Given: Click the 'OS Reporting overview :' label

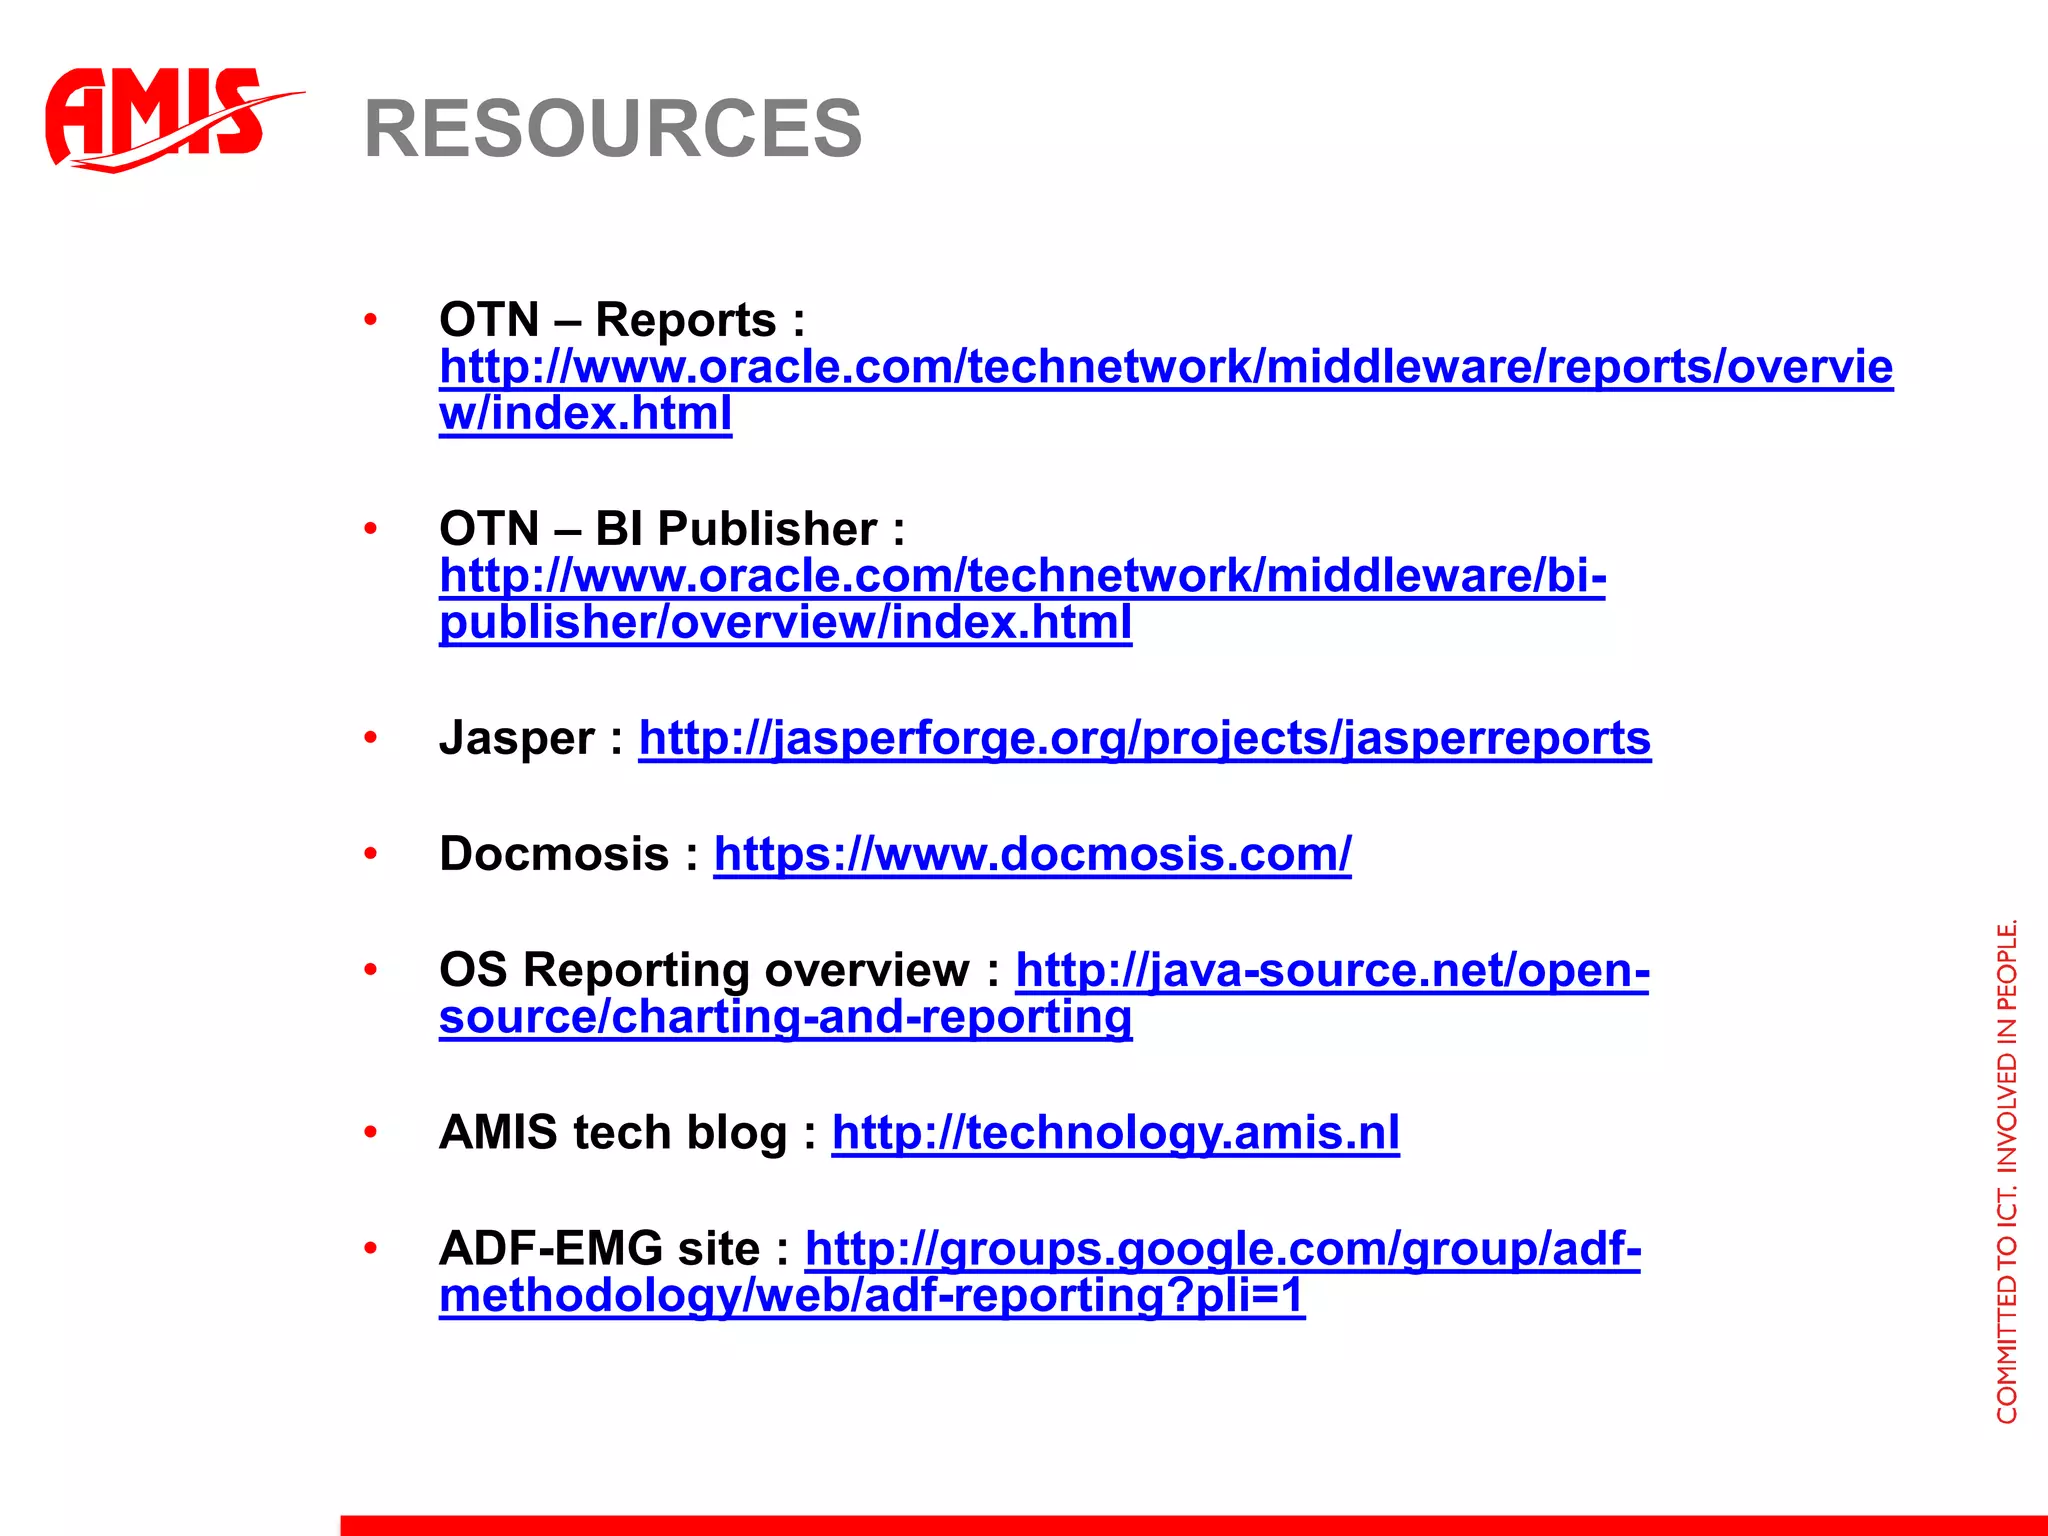Looking at the screenshot, I should [x=720, y=971].
